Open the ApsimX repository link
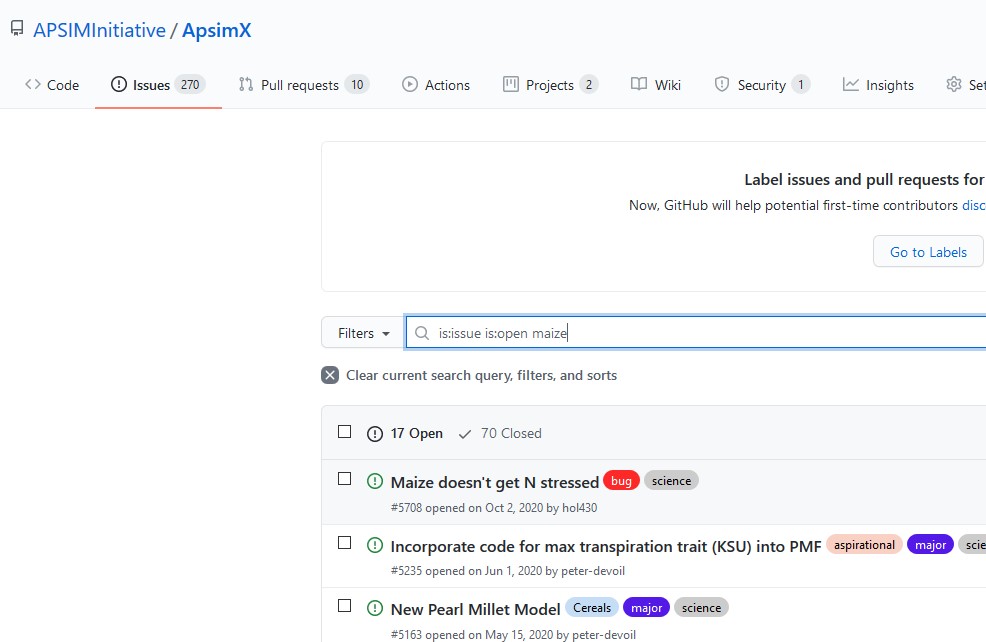 tap(217, 30)
